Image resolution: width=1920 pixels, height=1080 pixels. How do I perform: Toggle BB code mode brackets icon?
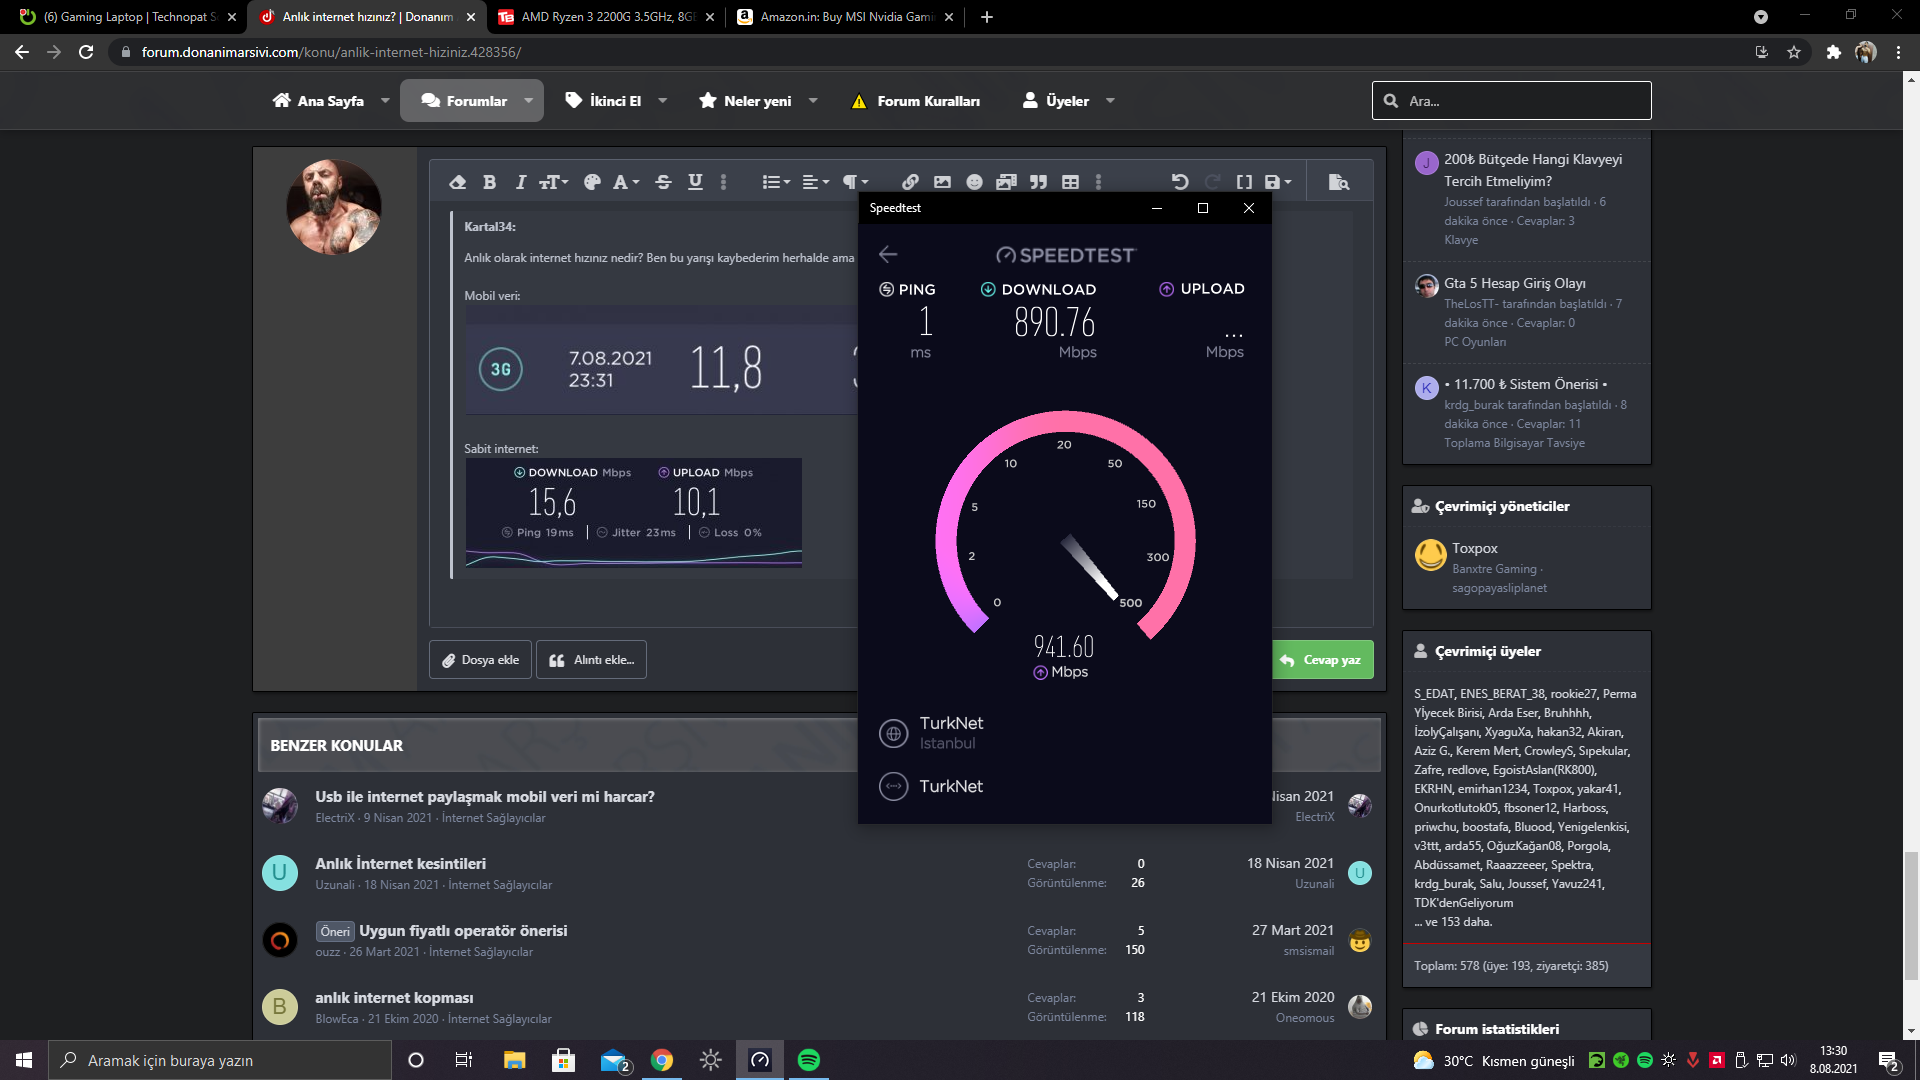(1244, 182)
